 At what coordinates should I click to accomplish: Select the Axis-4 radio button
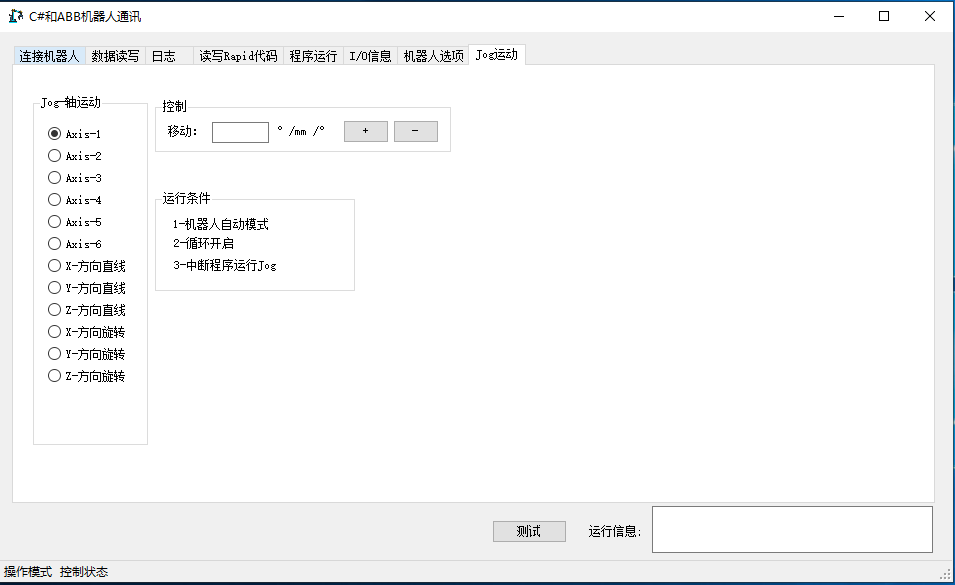(x=54, y=199)
